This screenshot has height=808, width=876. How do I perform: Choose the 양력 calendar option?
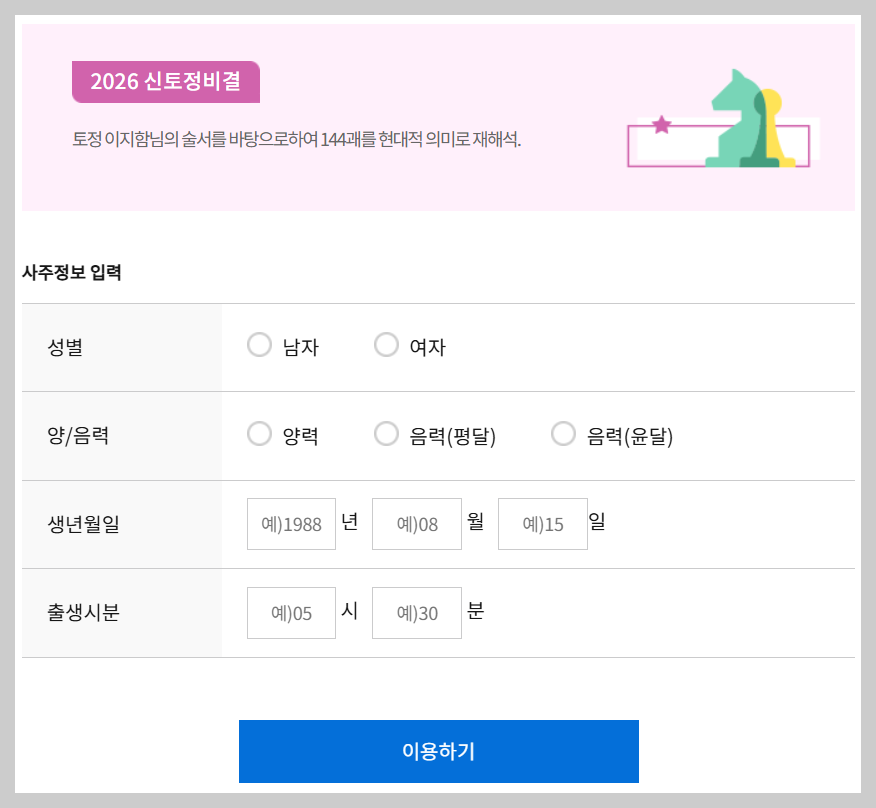click(260, 434)
